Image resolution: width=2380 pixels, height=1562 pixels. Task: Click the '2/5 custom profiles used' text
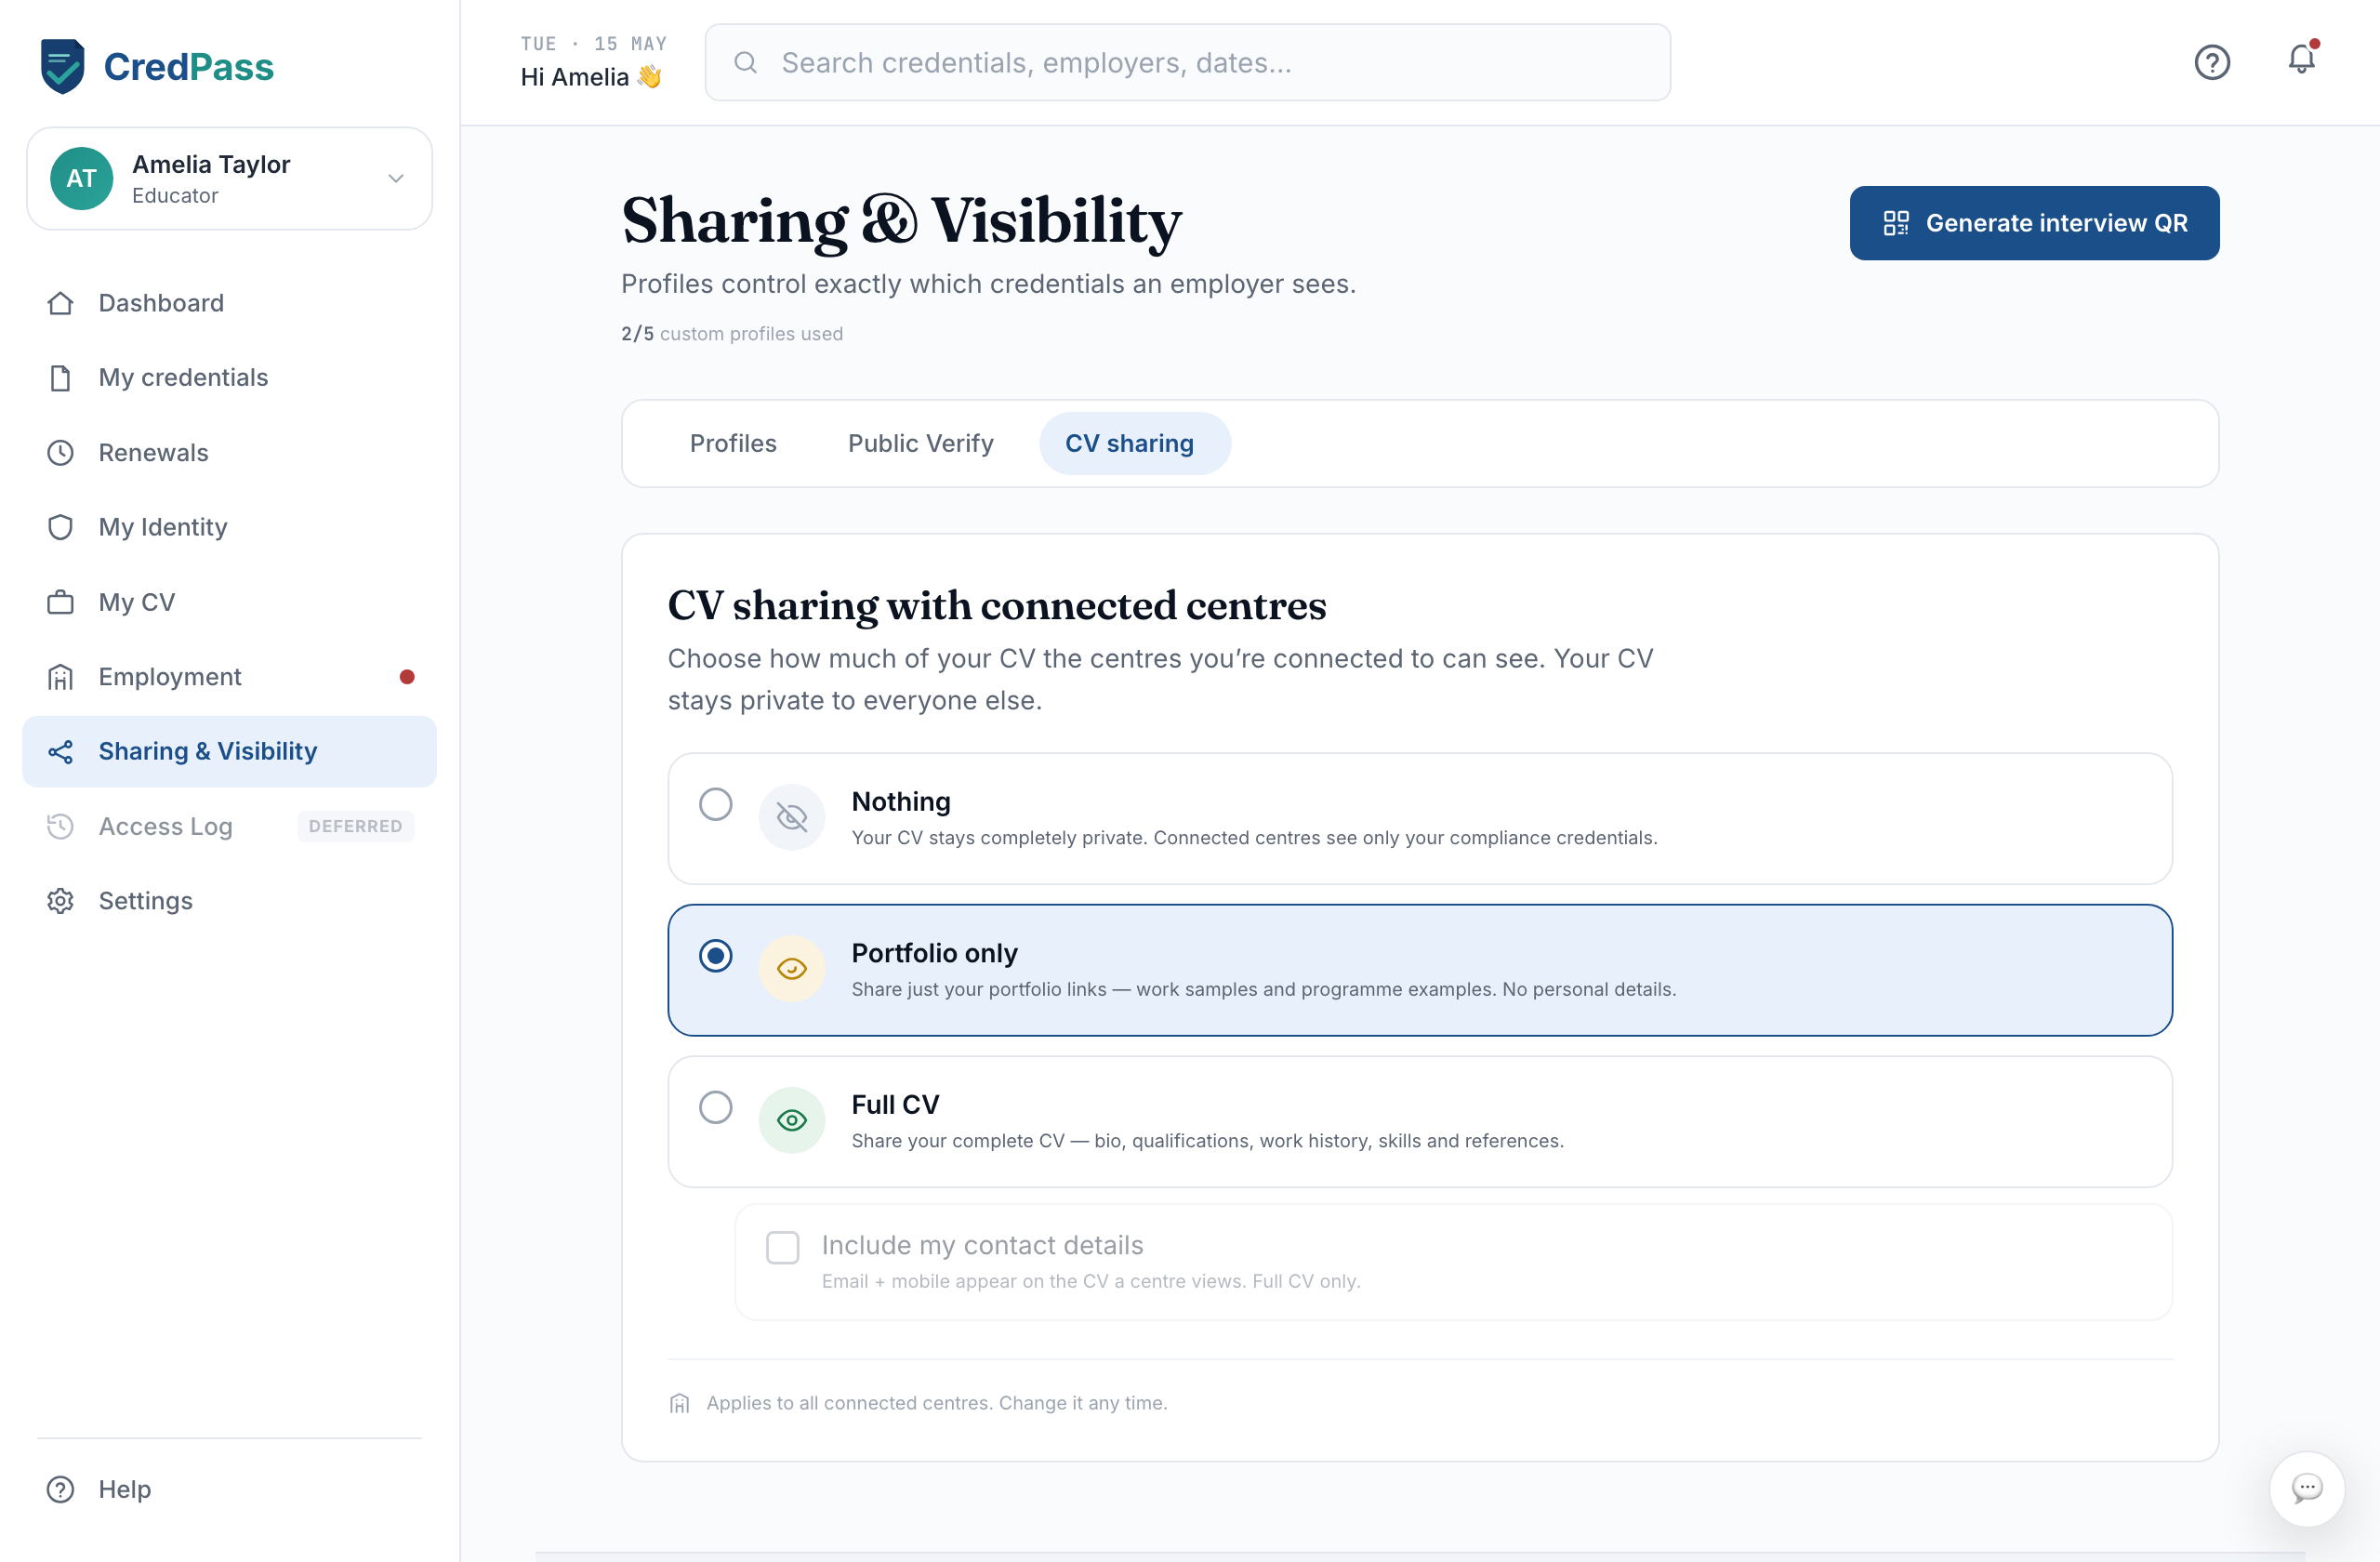coord(732,334)
